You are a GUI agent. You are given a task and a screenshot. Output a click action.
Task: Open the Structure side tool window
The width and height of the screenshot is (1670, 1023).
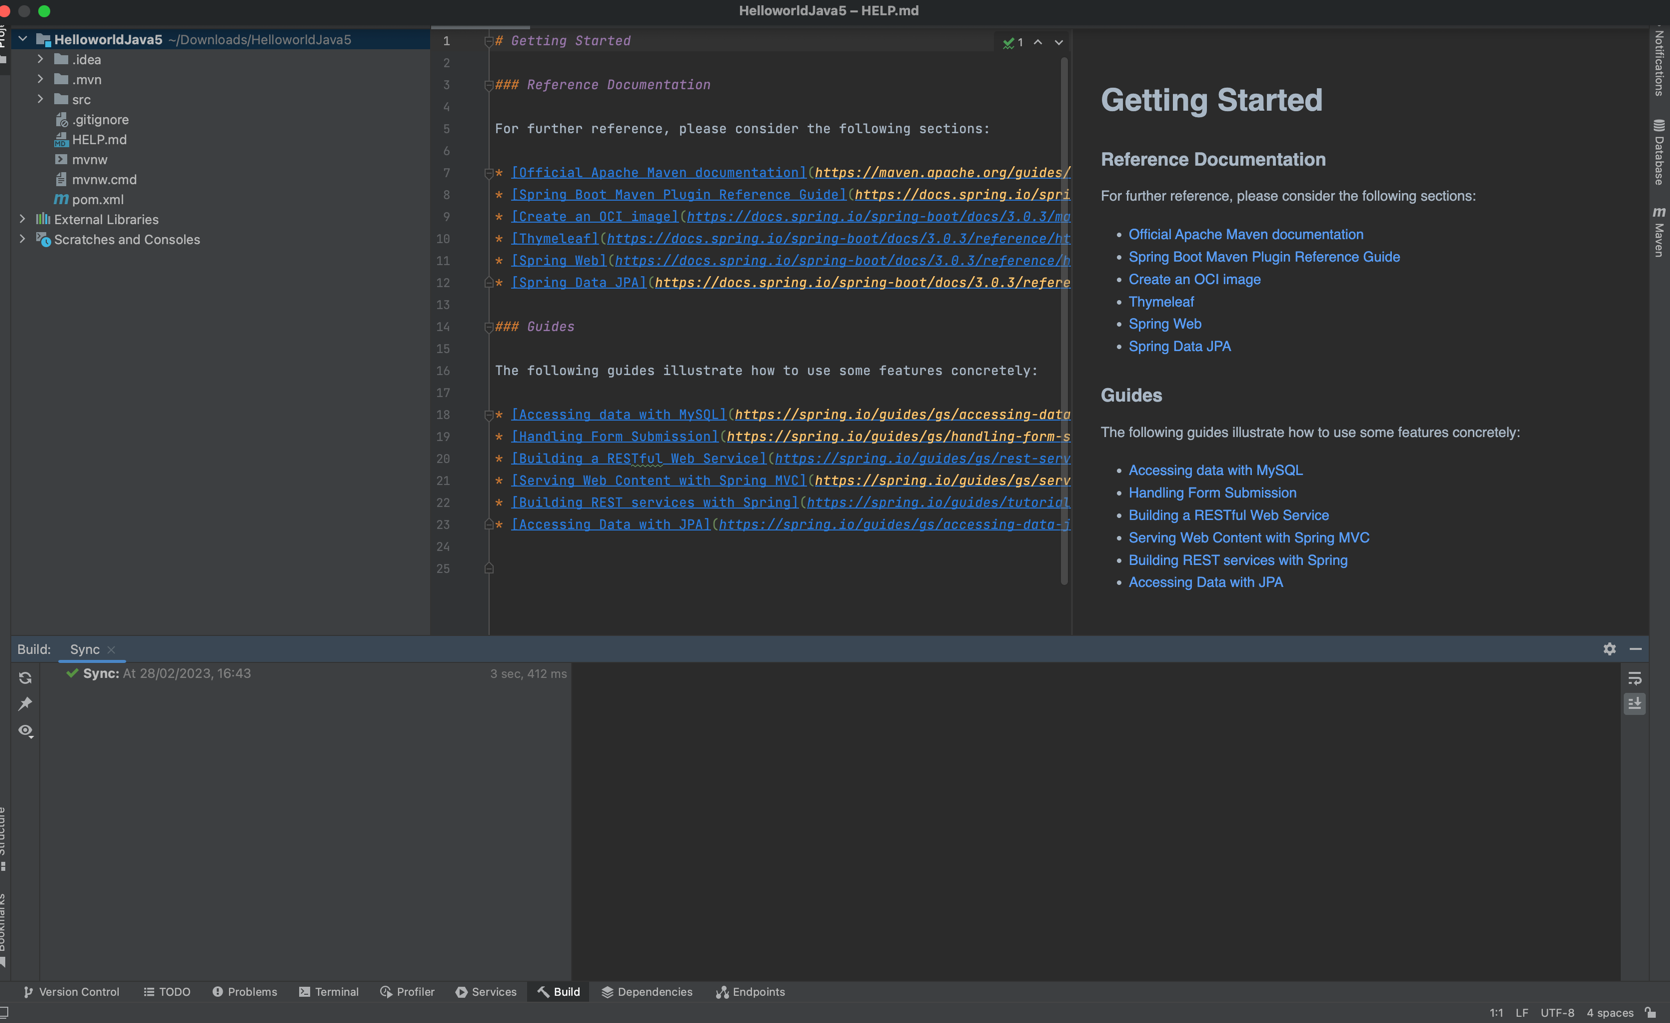[x=4, y=838]
